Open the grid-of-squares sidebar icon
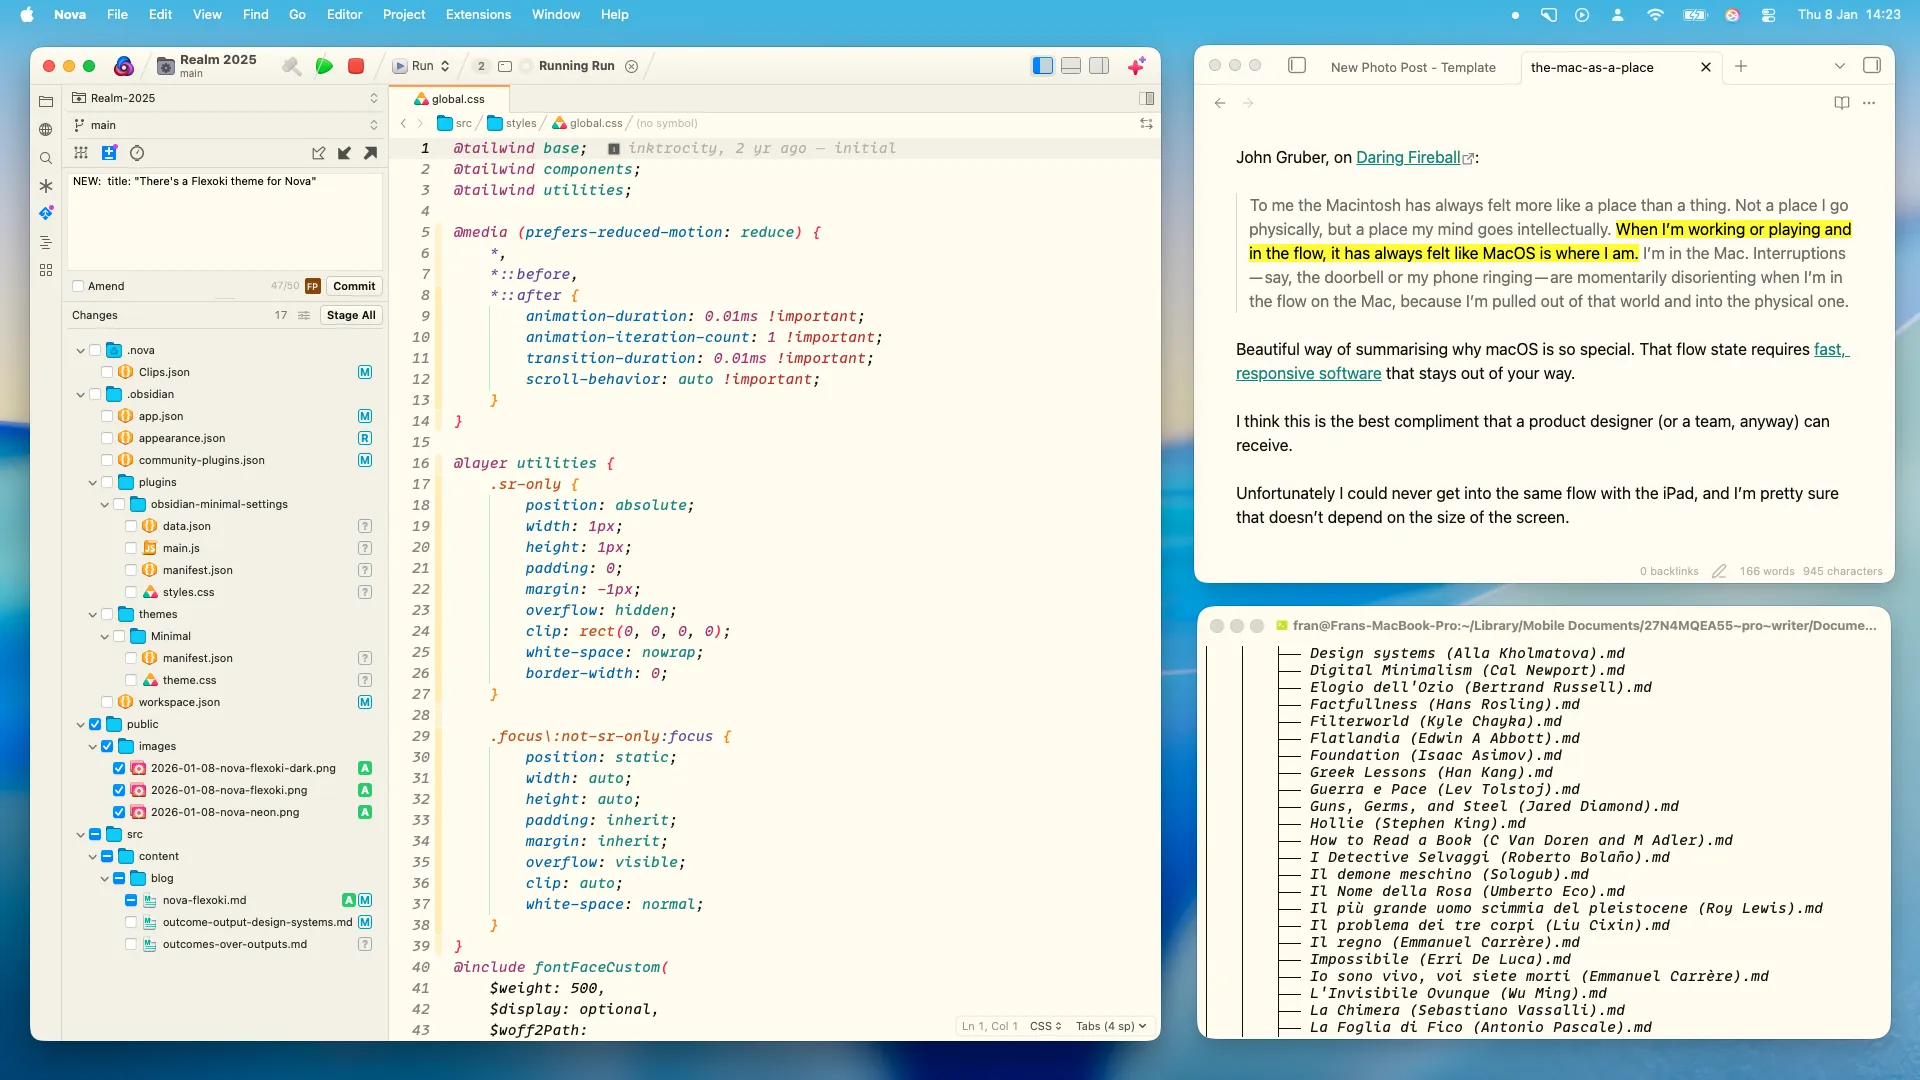The image size is (1920, 1080). pos(46,270)
